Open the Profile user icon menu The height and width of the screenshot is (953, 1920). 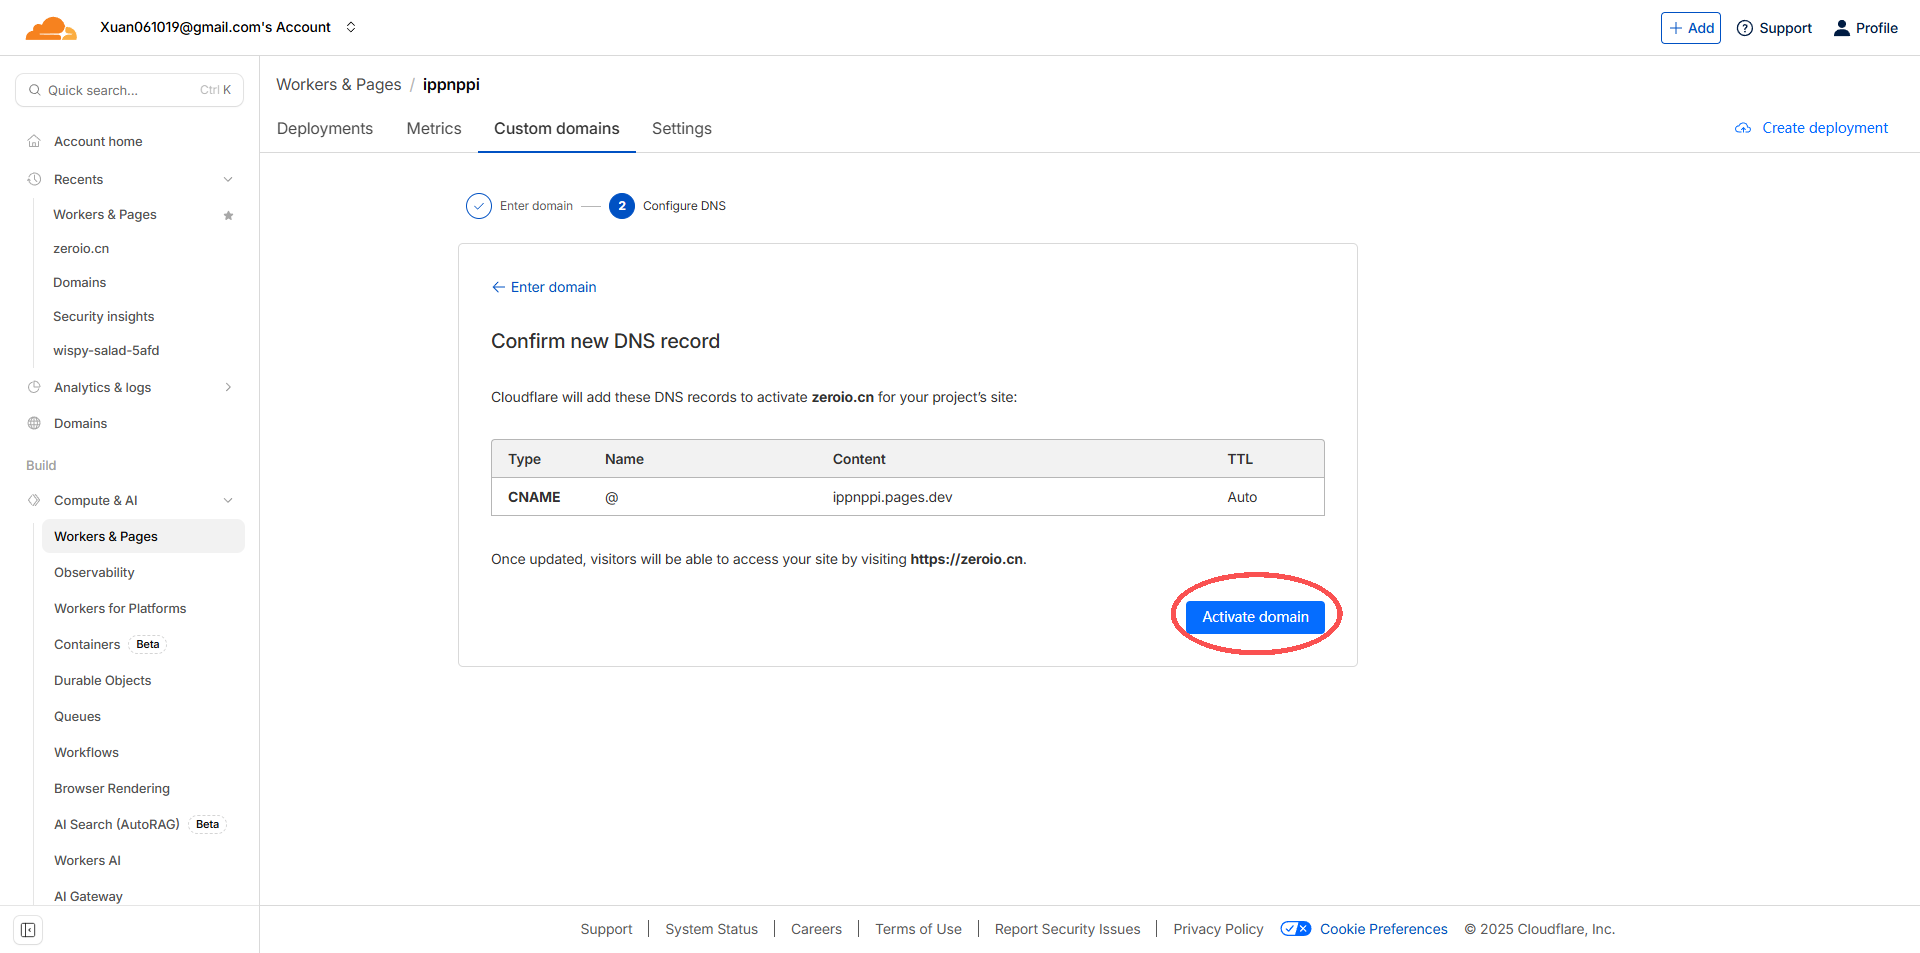pyautogui.click(x=1842, y=28)
